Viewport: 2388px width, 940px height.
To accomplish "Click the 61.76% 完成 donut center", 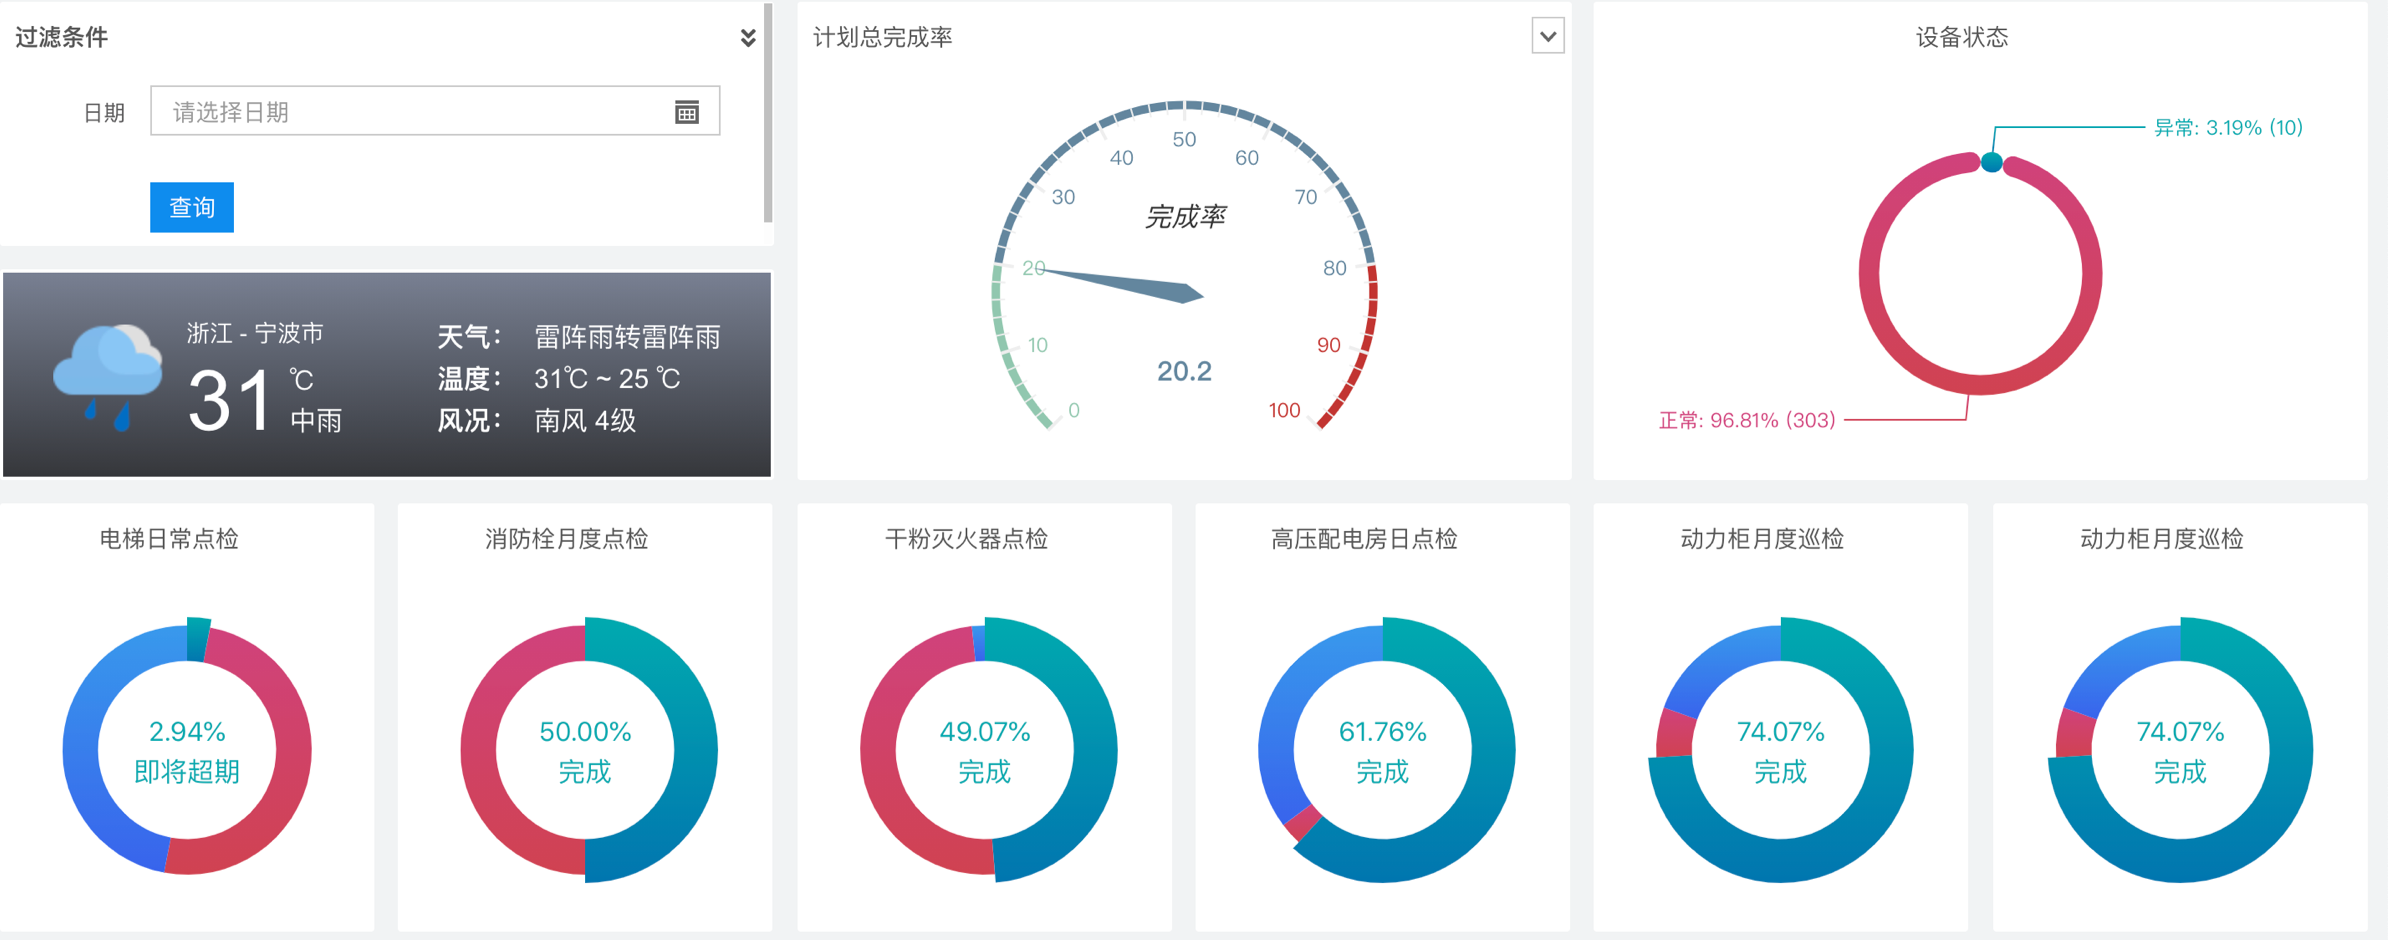I will [x=1383, y=751].
